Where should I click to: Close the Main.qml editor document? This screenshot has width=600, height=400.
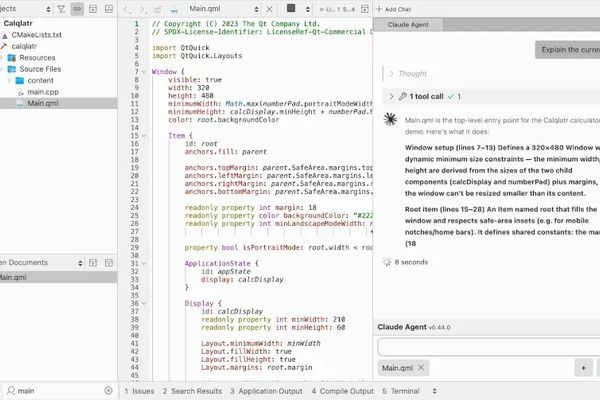click(269, 9)
